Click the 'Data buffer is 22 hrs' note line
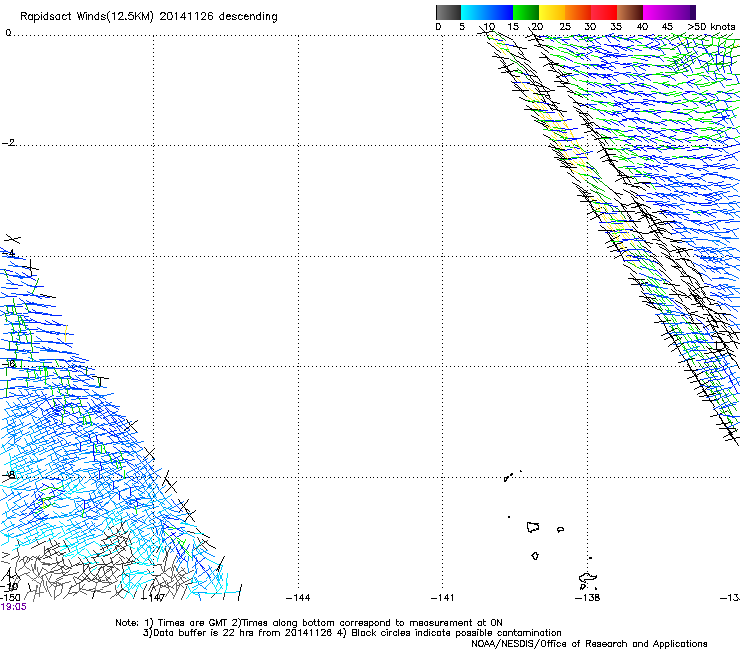 click(x=352, y=633)
